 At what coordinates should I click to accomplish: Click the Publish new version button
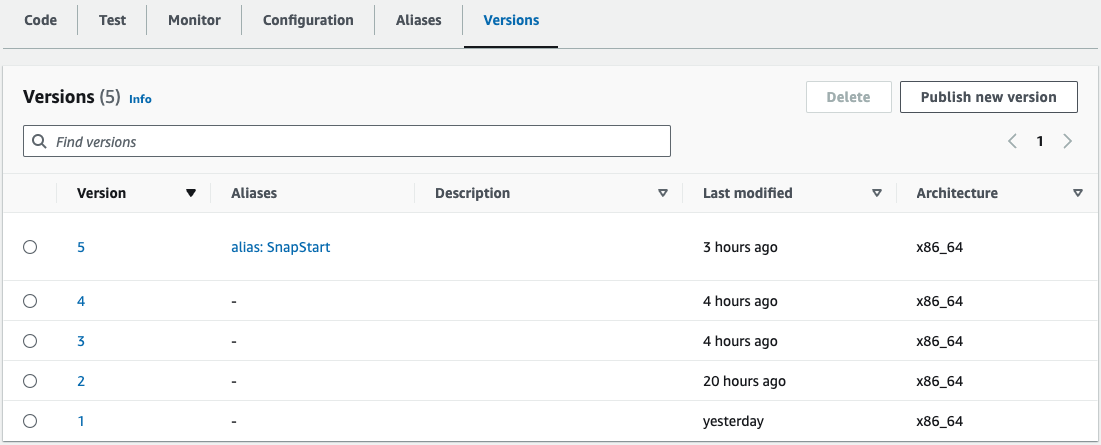[988, 97]
